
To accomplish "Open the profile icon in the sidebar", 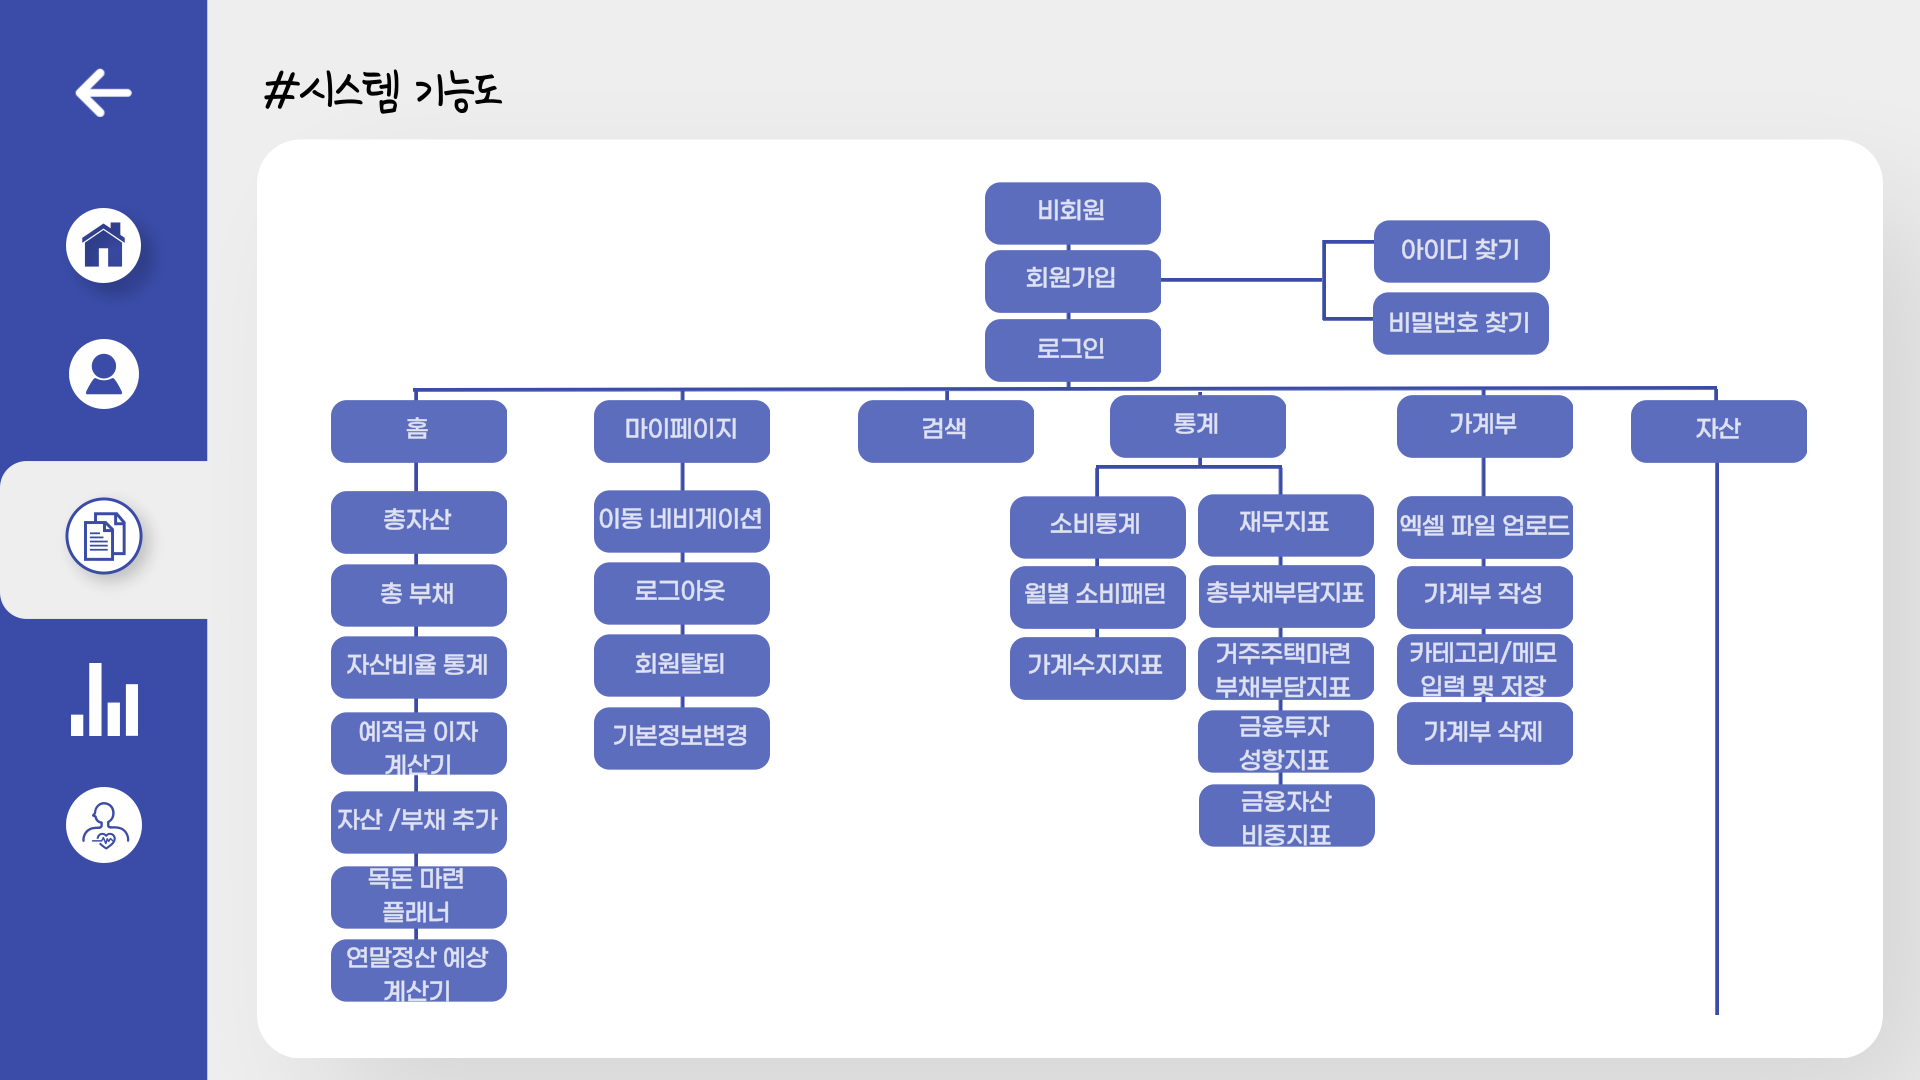I will [103, 373].
